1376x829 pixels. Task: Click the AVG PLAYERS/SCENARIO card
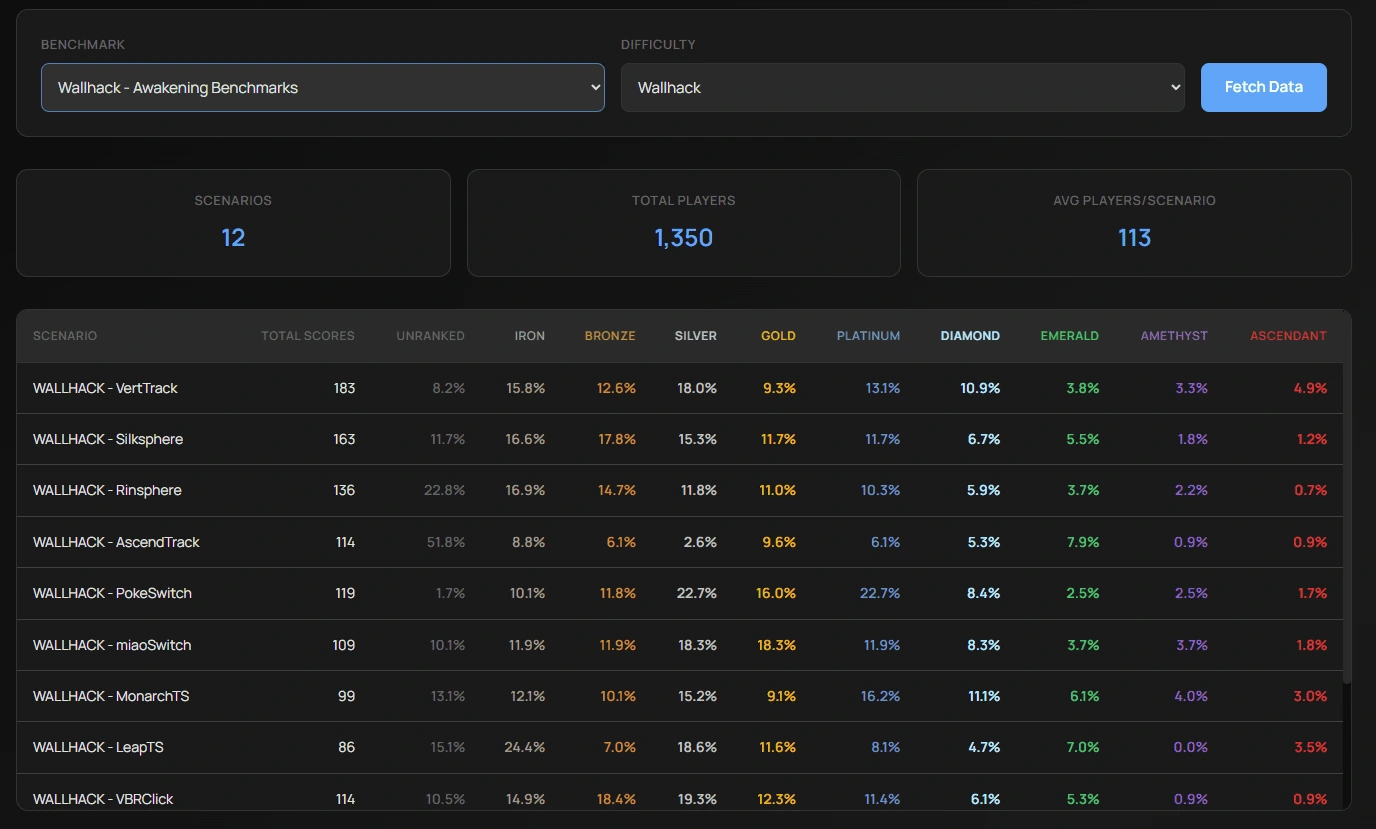(1133, 222)
